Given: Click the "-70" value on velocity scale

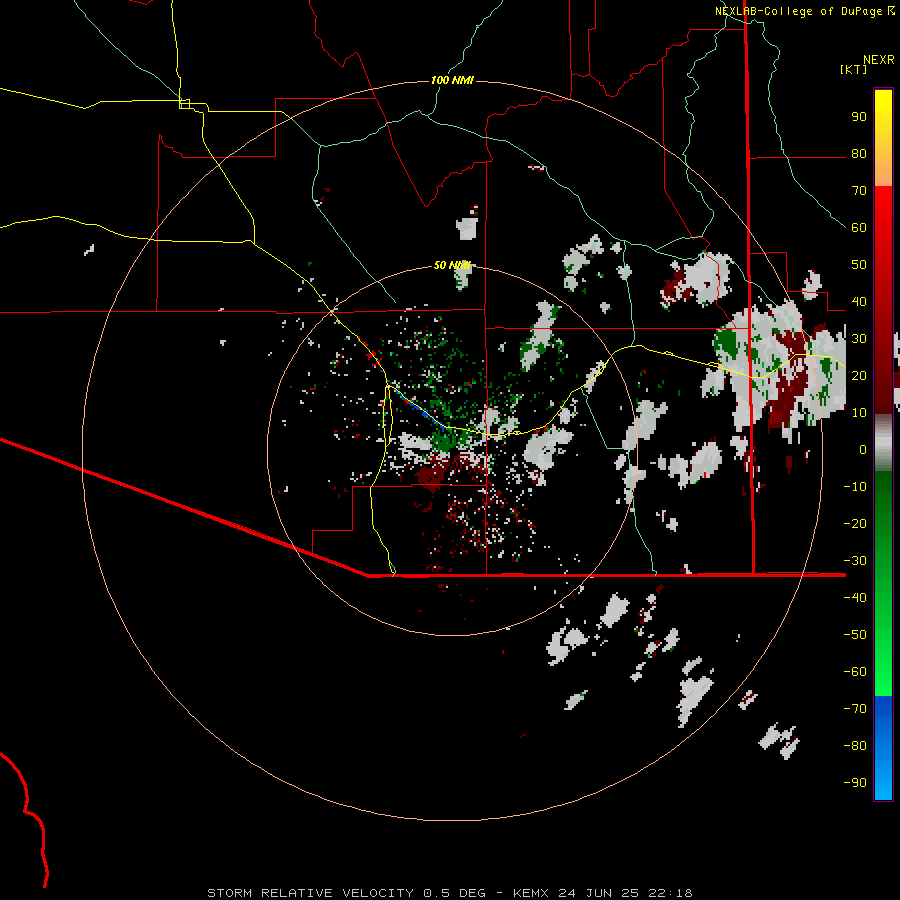Looking at the screenshot, I should [855, 708].
